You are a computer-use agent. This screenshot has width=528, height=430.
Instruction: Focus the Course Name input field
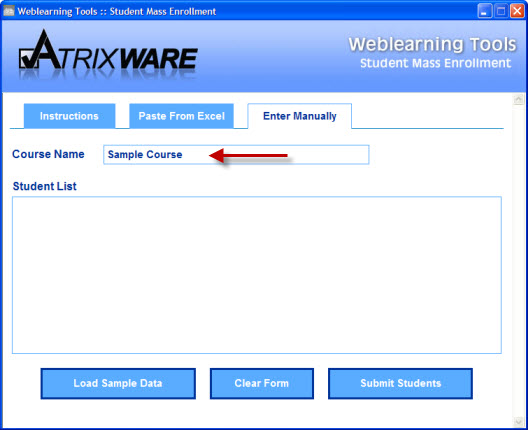point(236,155)
